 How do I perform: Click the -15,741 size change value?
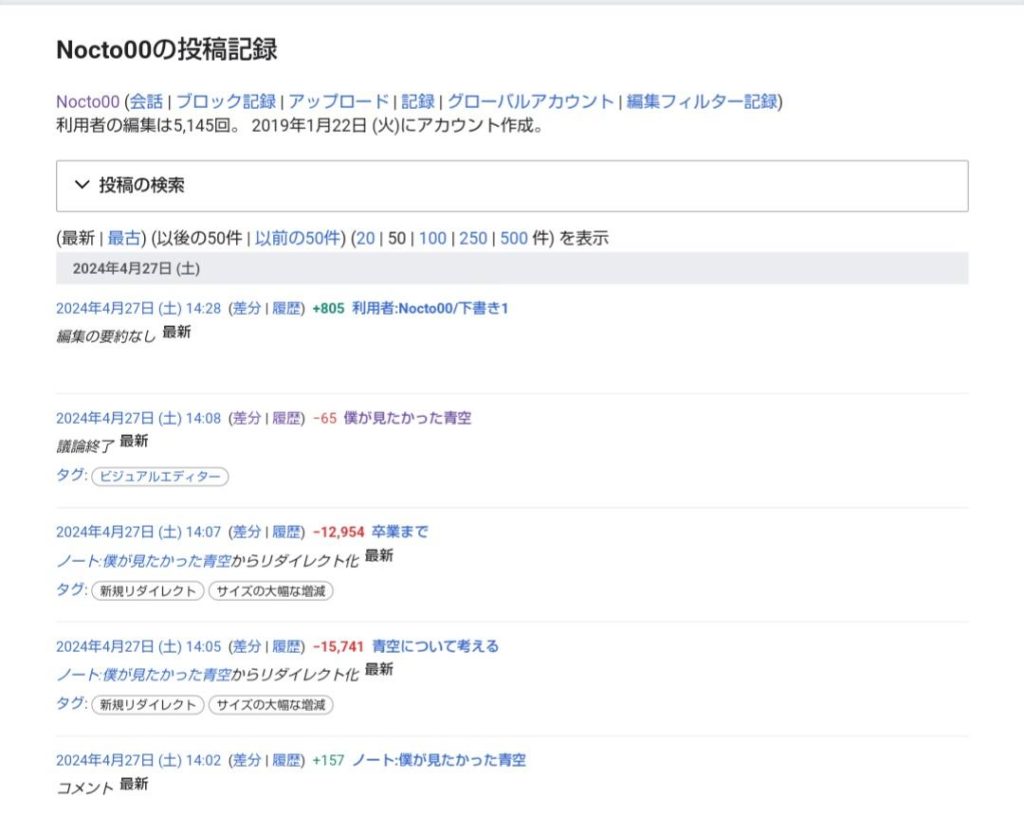point(338,646)
